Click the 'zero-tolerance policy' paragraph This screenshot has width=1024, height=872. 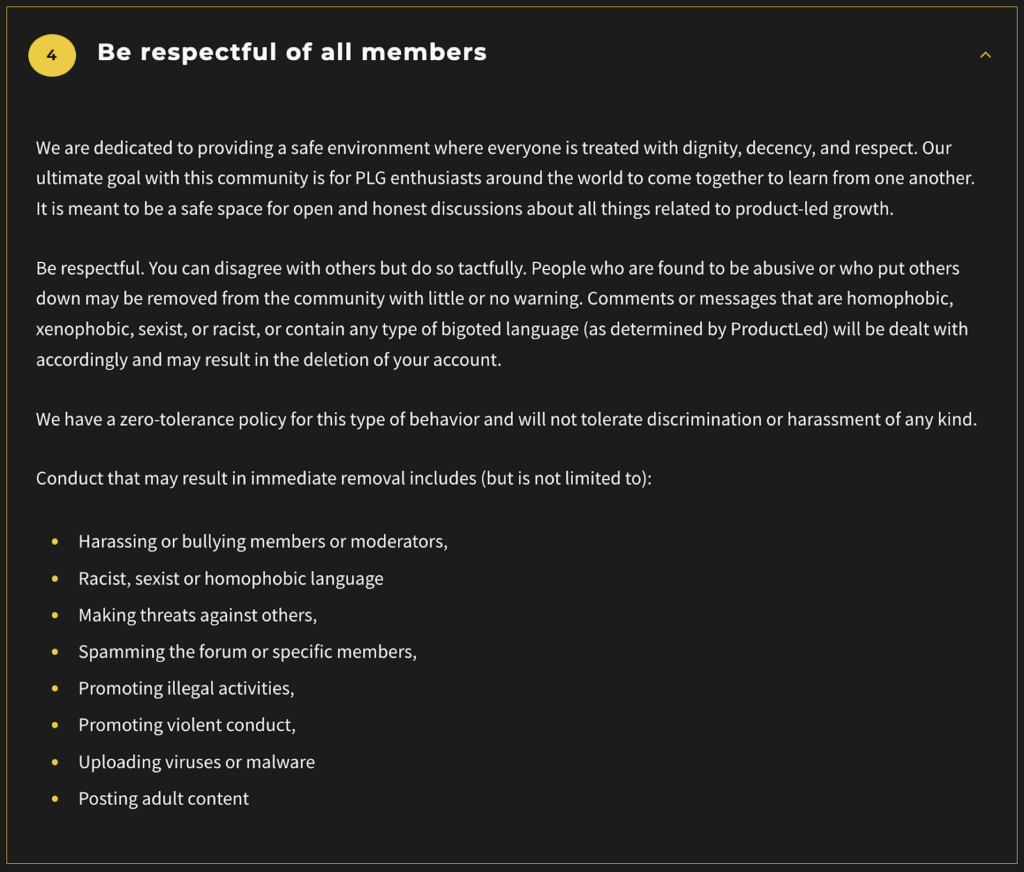[x=506, y=419]
